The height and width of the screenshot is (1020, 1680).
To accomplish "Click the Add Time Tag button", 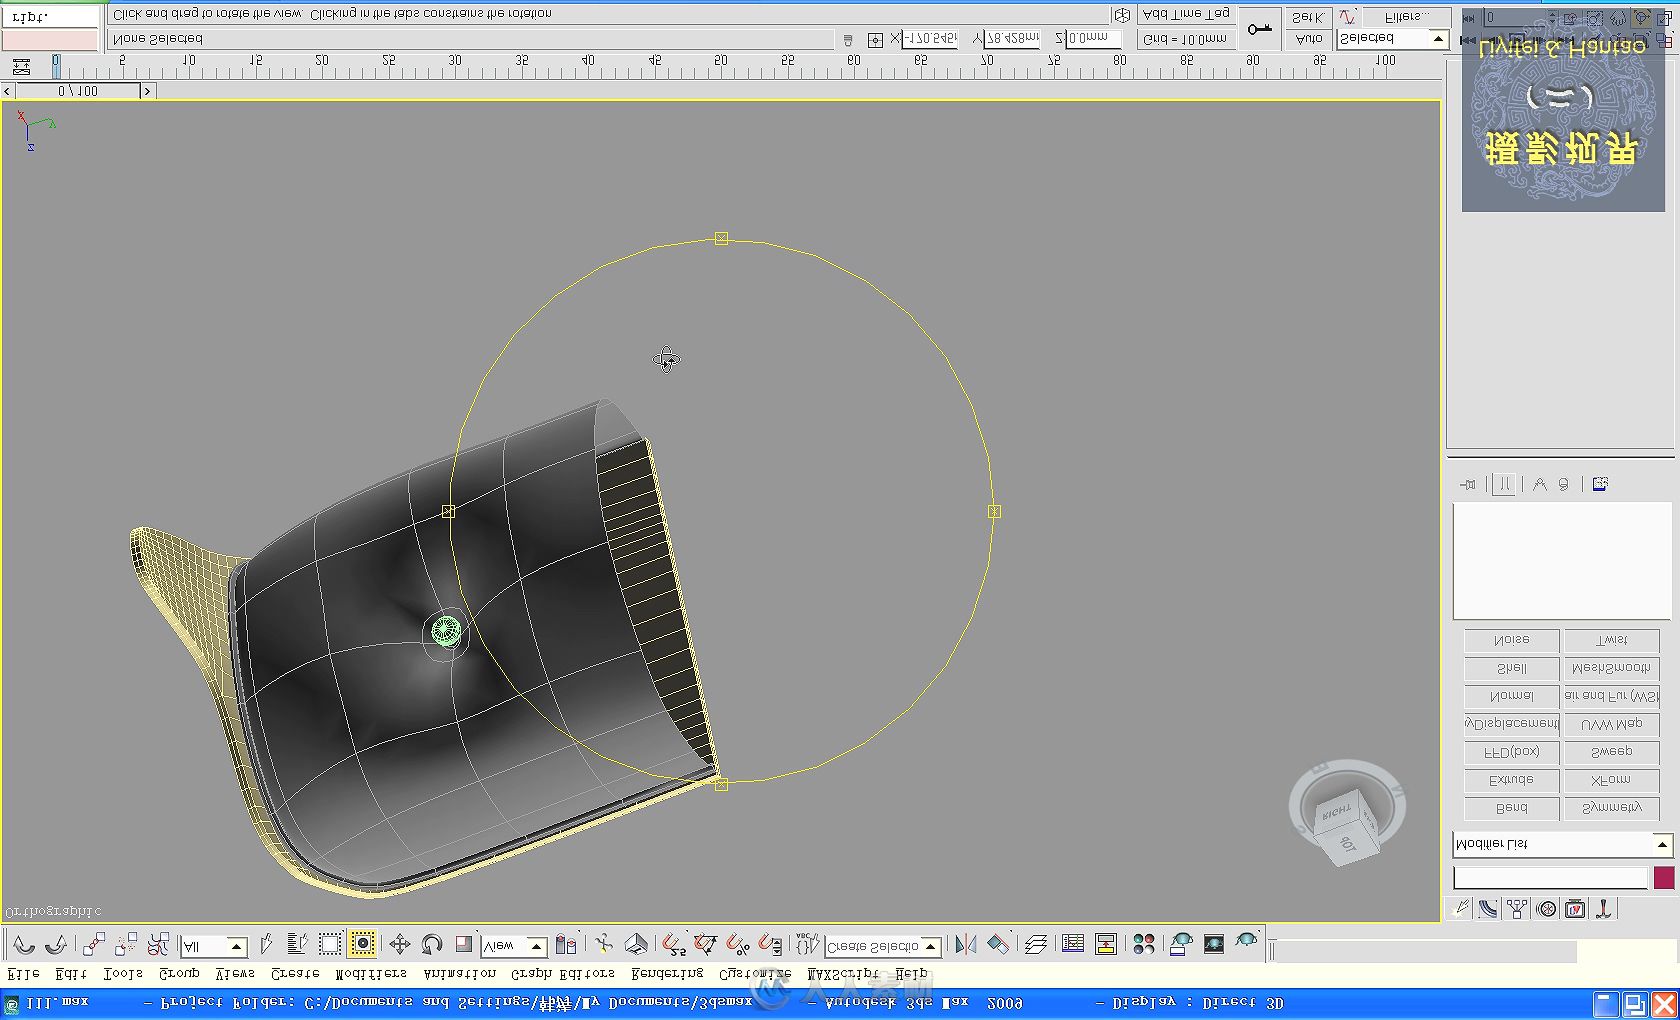I will [1186, 15].
